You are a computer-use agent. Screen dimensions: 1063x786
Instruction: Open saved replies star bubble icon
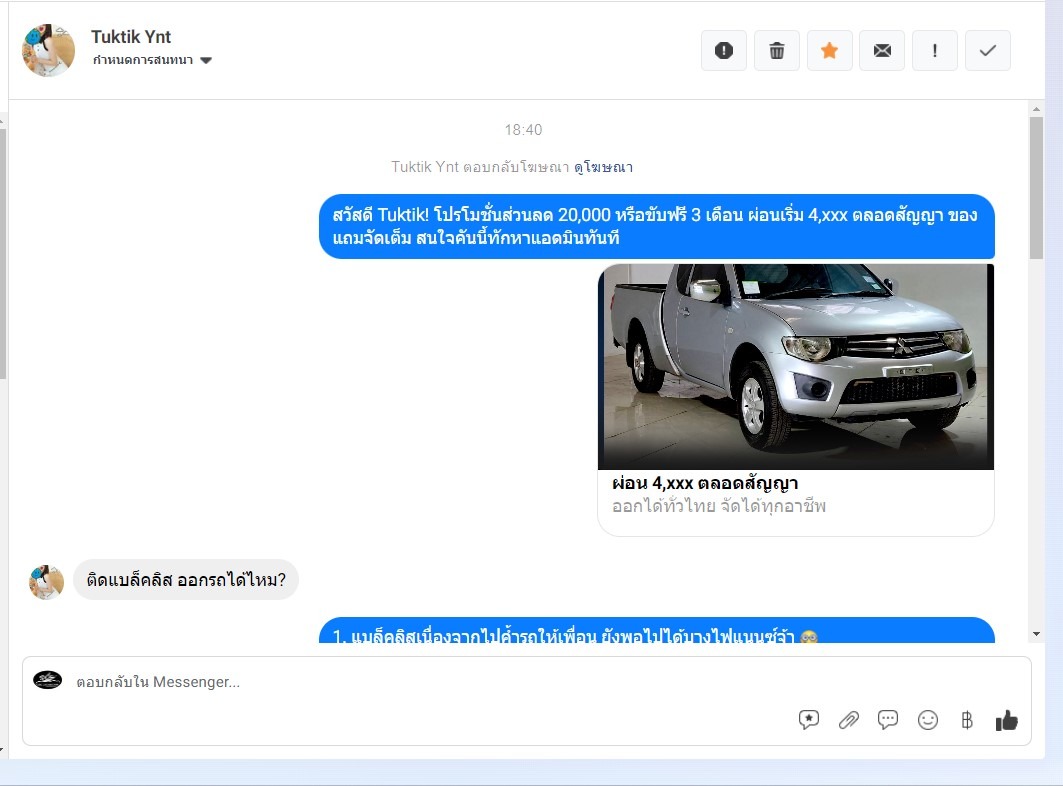(809, 720)
